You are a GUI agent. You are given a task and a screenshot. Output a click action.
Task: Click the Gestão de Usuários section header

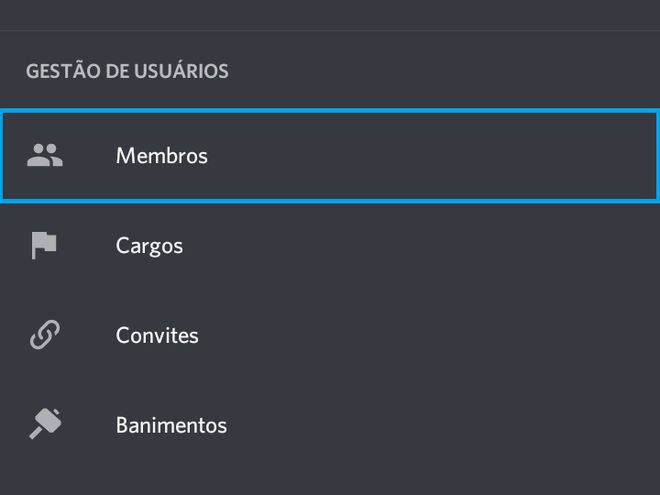[x=127, y=71]
